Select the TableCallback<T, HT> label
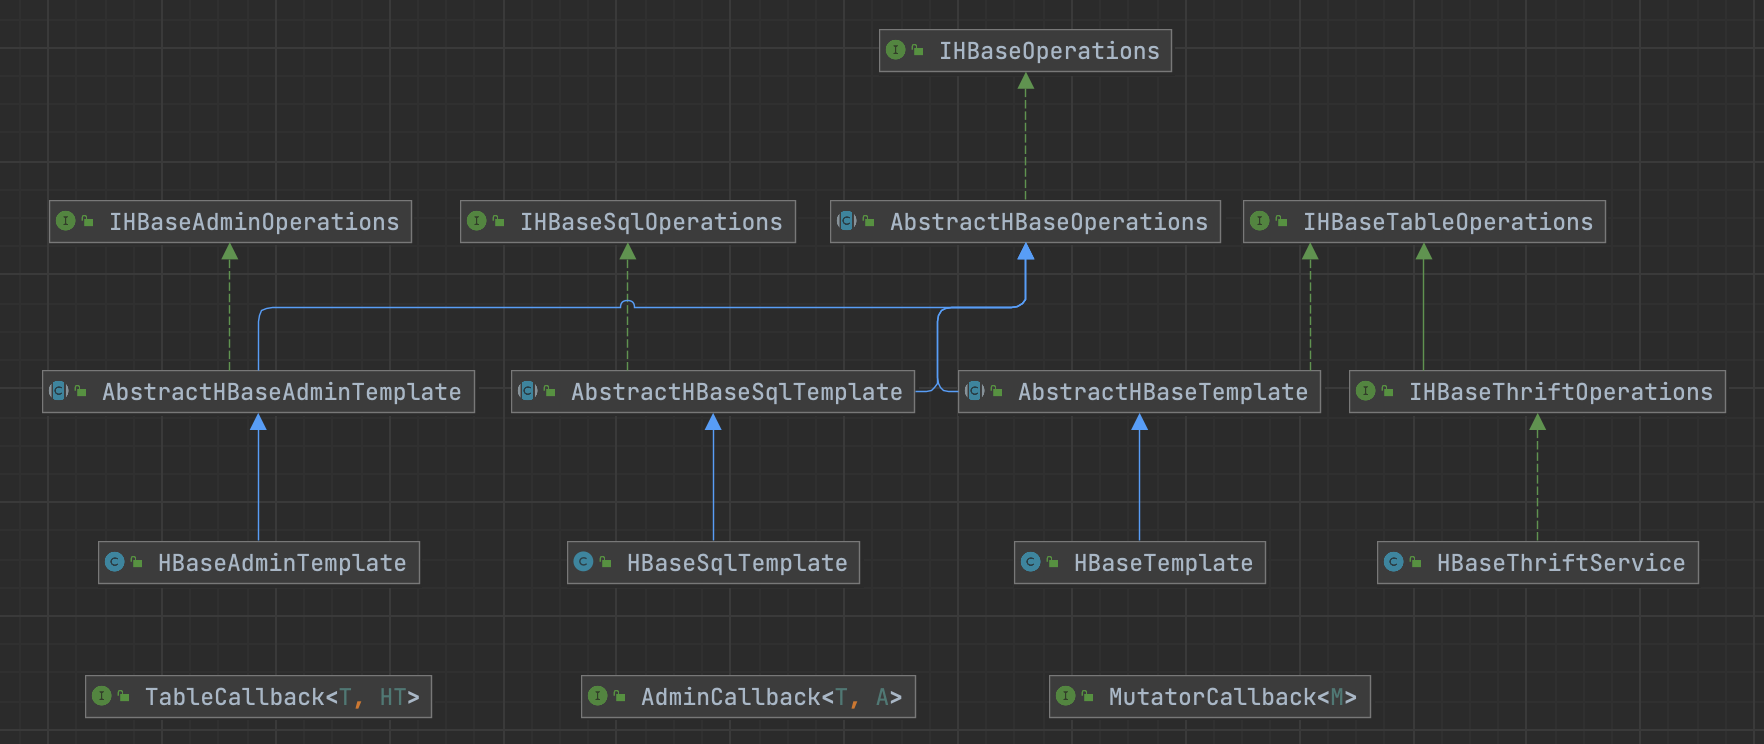This screenshot has width=1764, height=744. [x=282, y=697]
